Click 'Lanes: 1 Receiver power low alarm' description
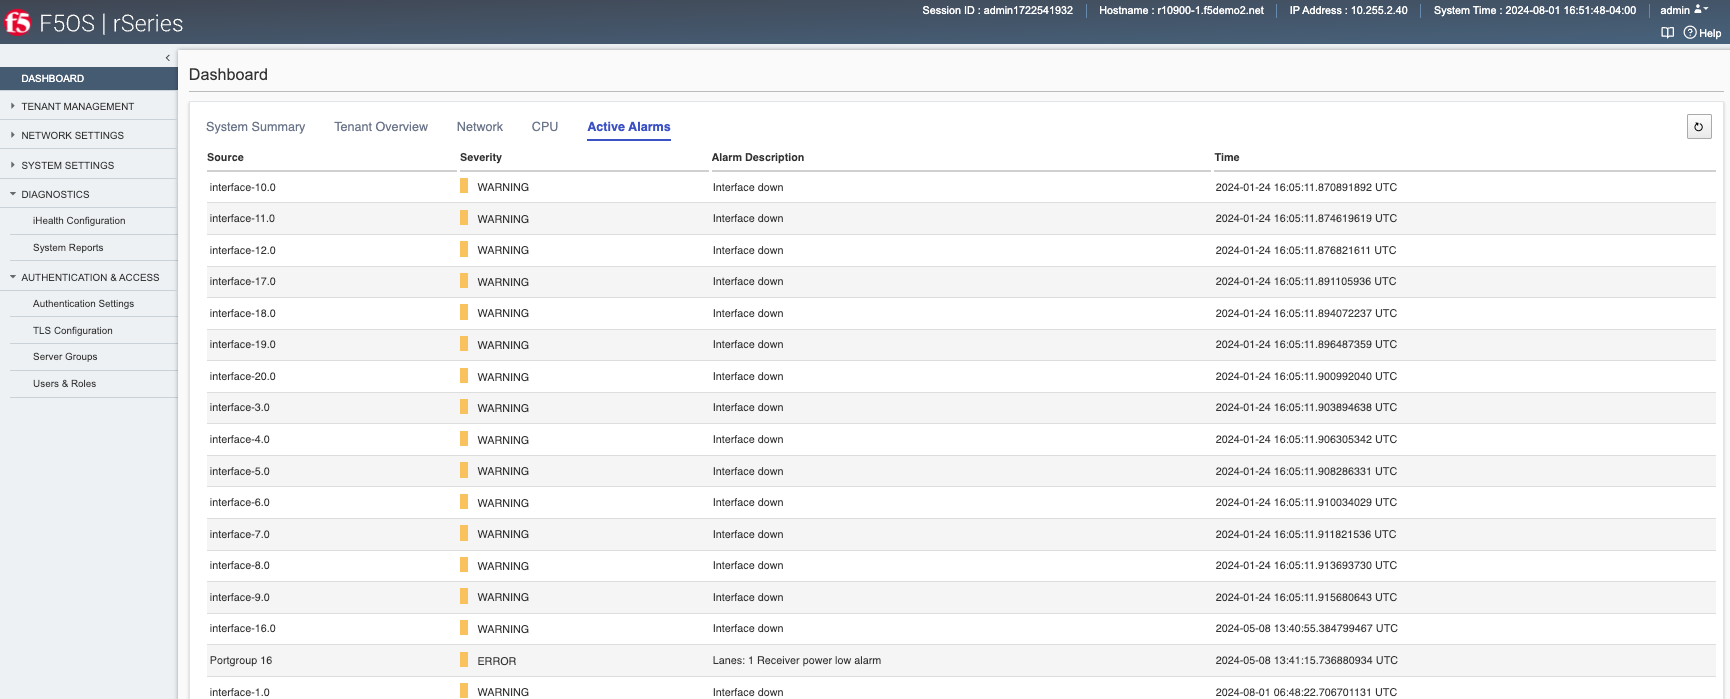The height and width of the screenshot is (699, 1730). [797, 660]
